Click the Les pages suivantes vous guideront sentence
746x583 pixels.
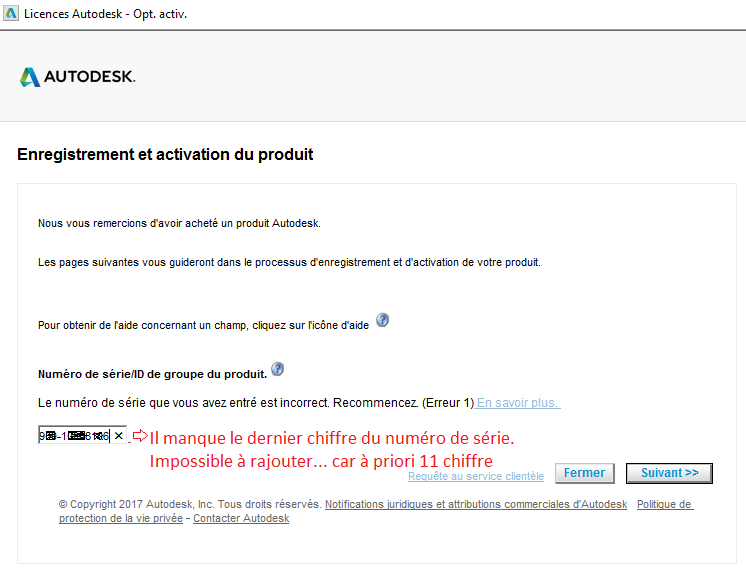pyautogui.click(x=289, y=262)
